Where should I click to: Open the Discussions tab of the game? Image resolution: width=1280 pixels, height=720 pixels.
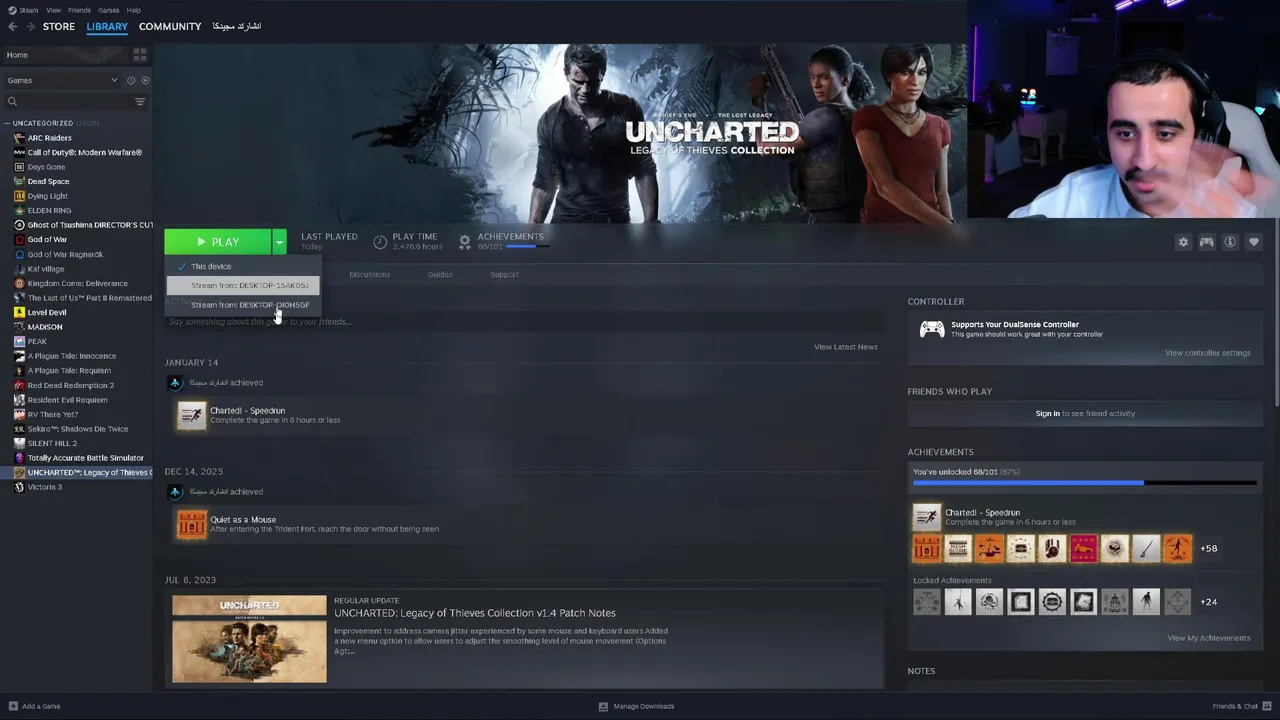(370, 274)
